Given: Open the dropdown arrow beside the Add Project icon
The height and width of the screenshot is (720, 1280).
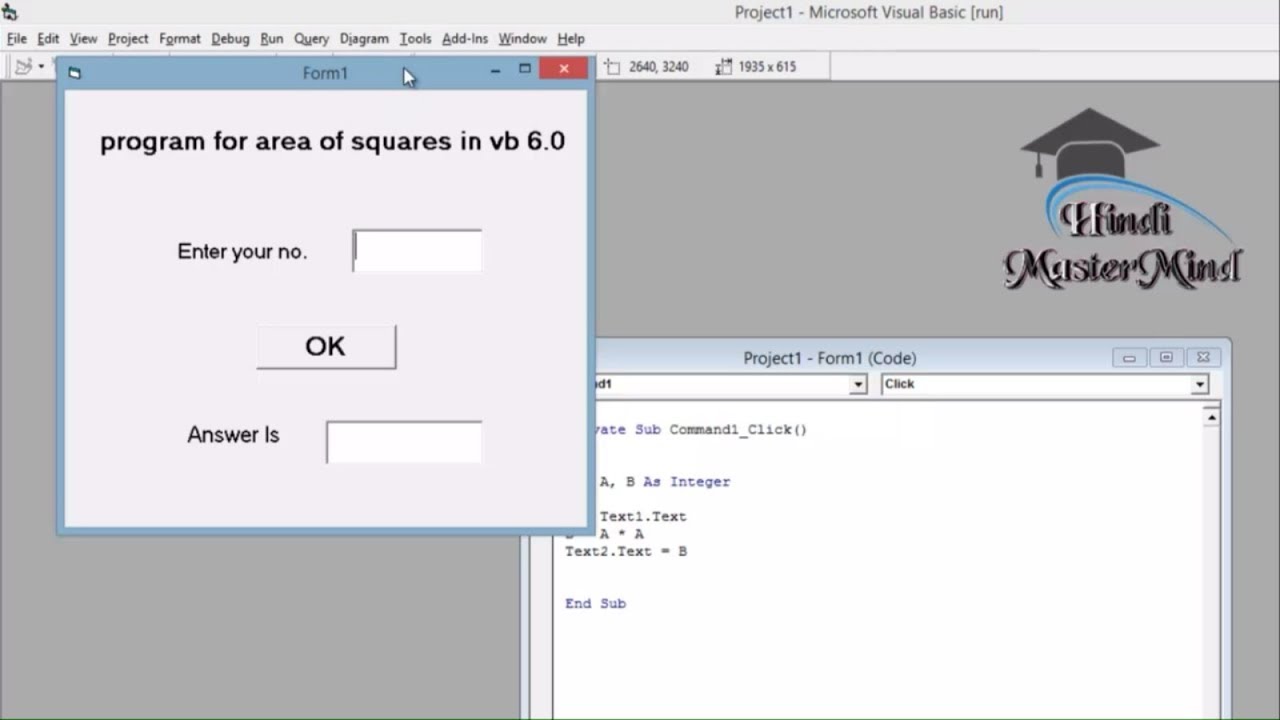Looking at the screenshot, I should point(41,67).
